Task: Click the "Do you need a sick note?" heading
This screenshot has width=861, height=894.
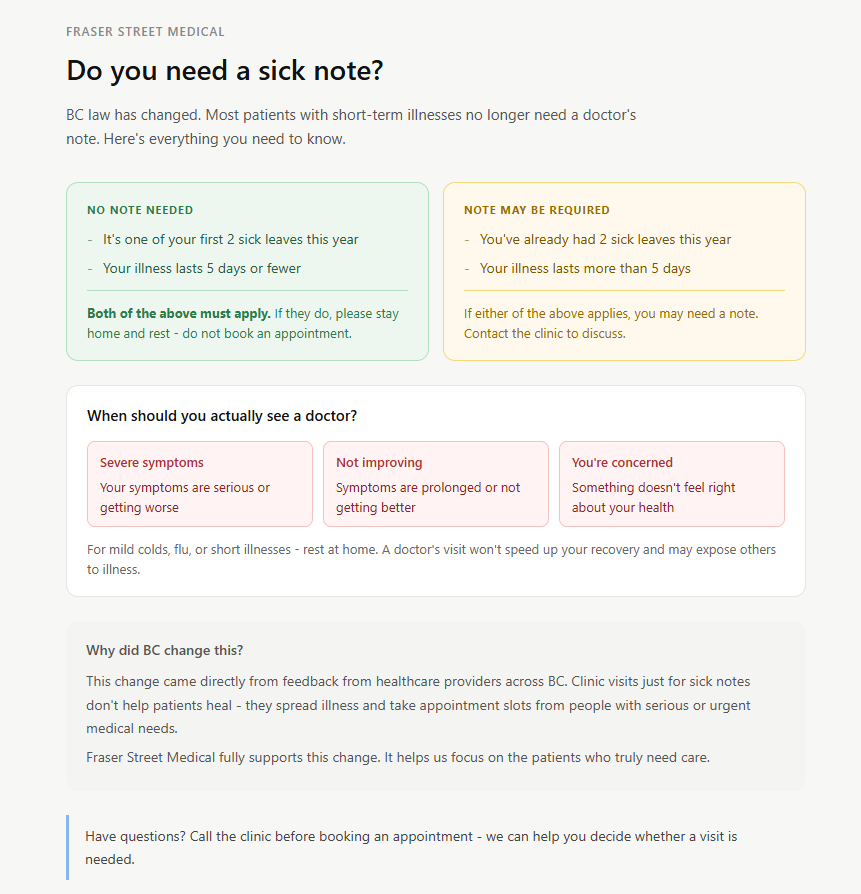Action: [225, 71]
